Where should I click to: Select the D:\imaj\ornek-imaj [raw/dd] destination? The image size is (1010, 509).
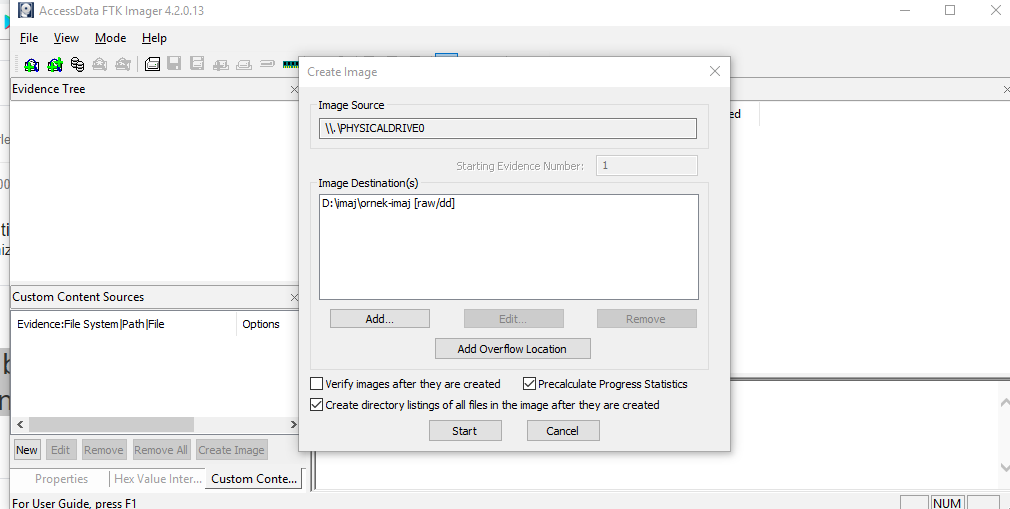click(x=389, y=204)
